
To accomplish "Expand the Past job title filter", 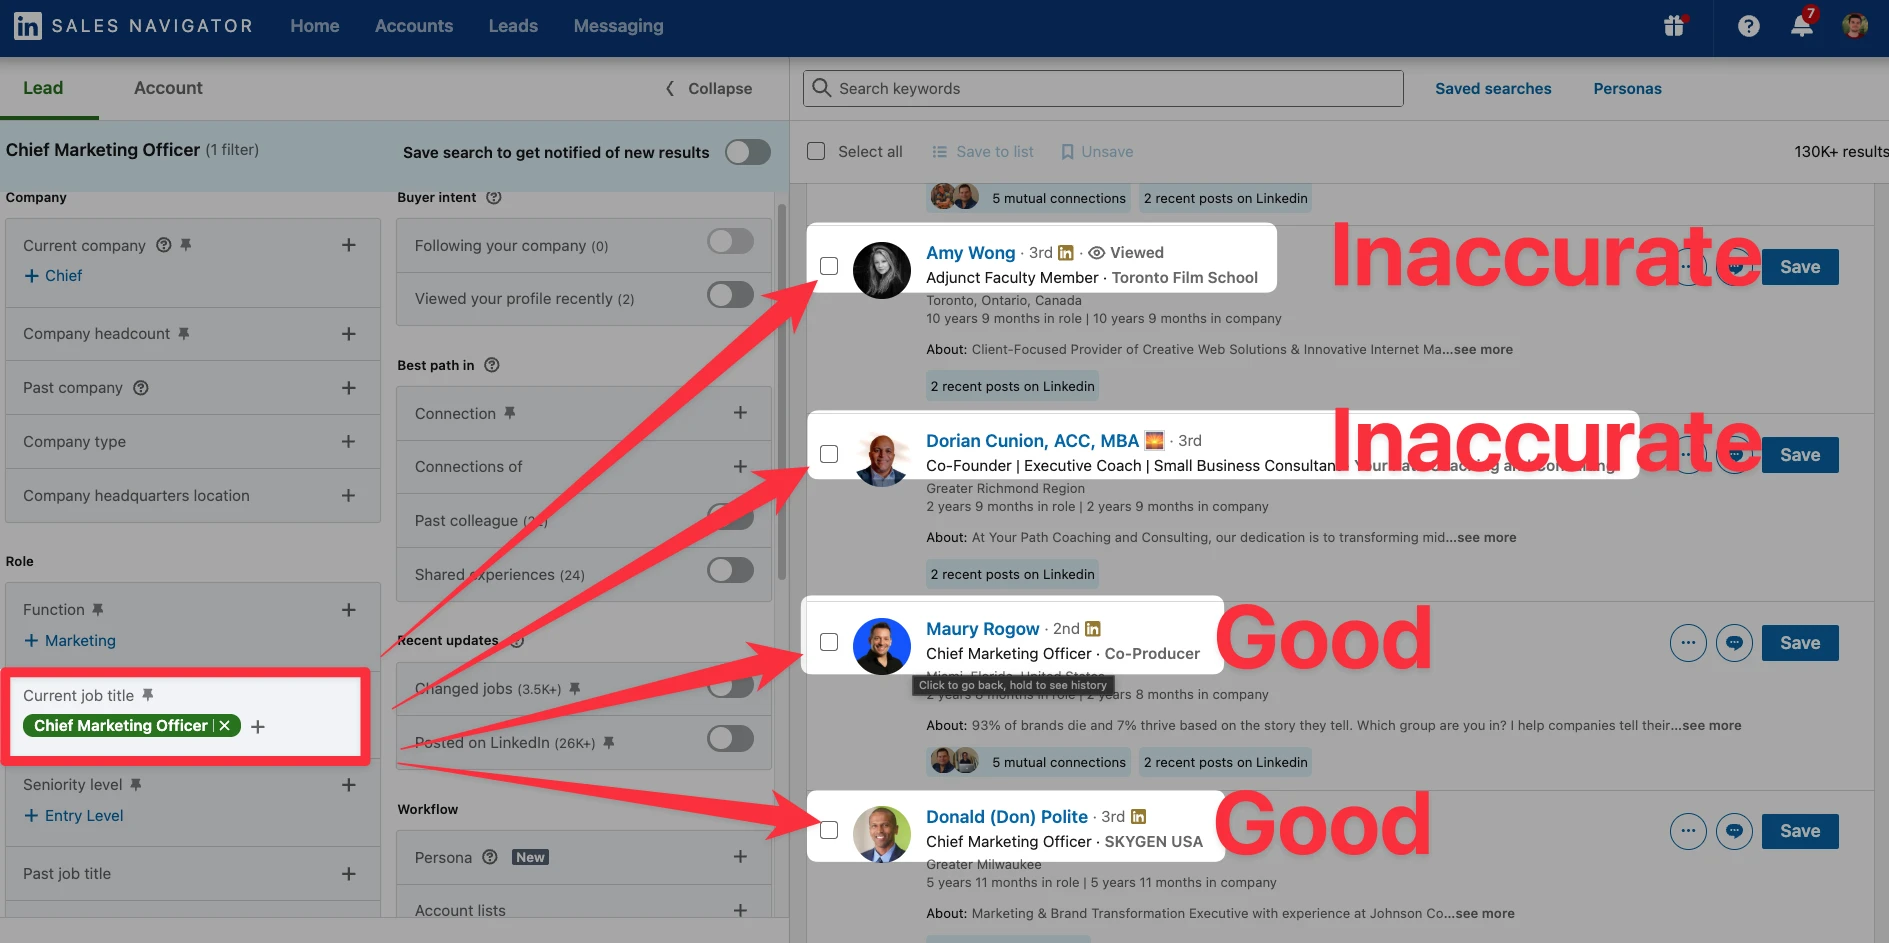I will click(348, 874).
